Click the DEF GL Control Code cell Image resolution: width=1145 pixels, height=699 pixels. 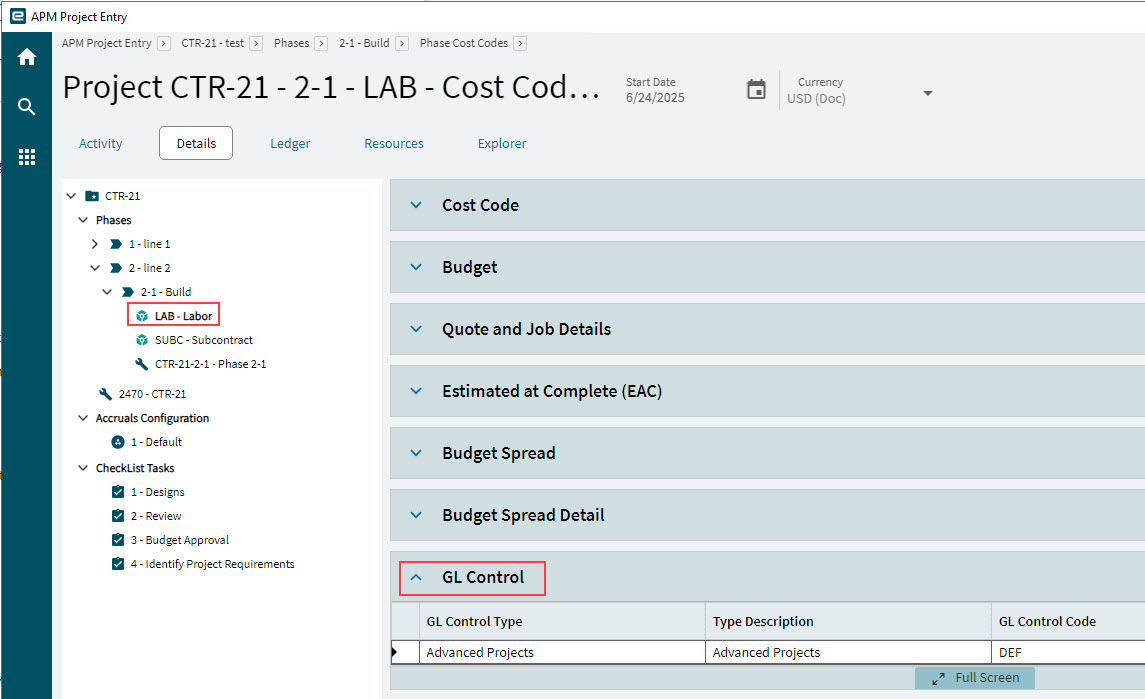pyautogui.click(x=1068, y=652)
